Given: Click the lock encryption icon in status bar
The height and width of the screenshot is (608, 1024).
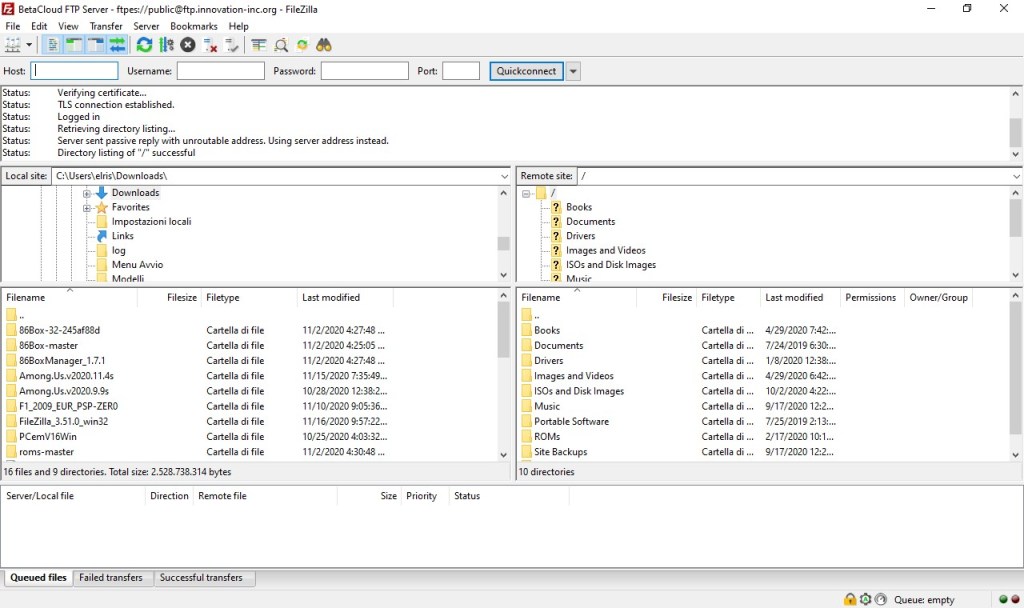Looking at the screenshot, I should [x=849, y=599].
